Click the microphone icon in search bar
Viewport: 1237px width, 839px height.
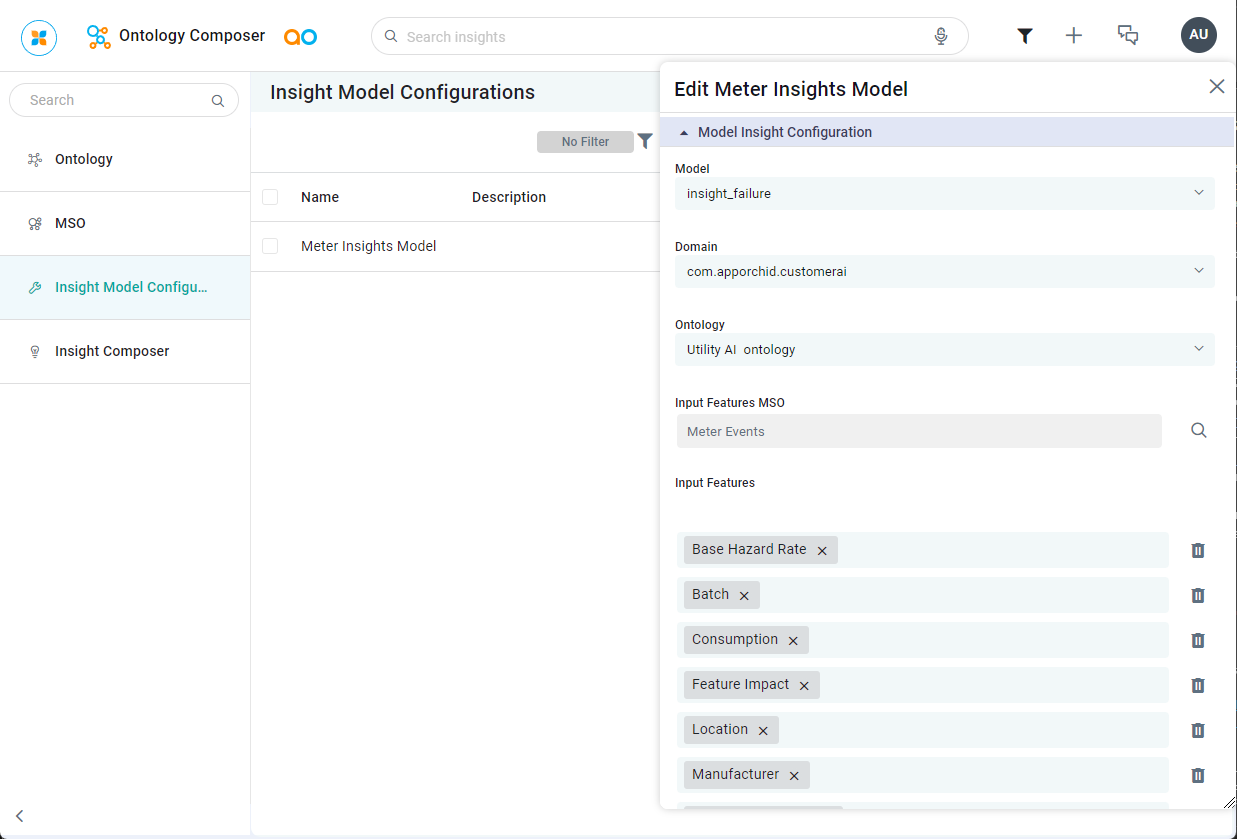(940, 36)
